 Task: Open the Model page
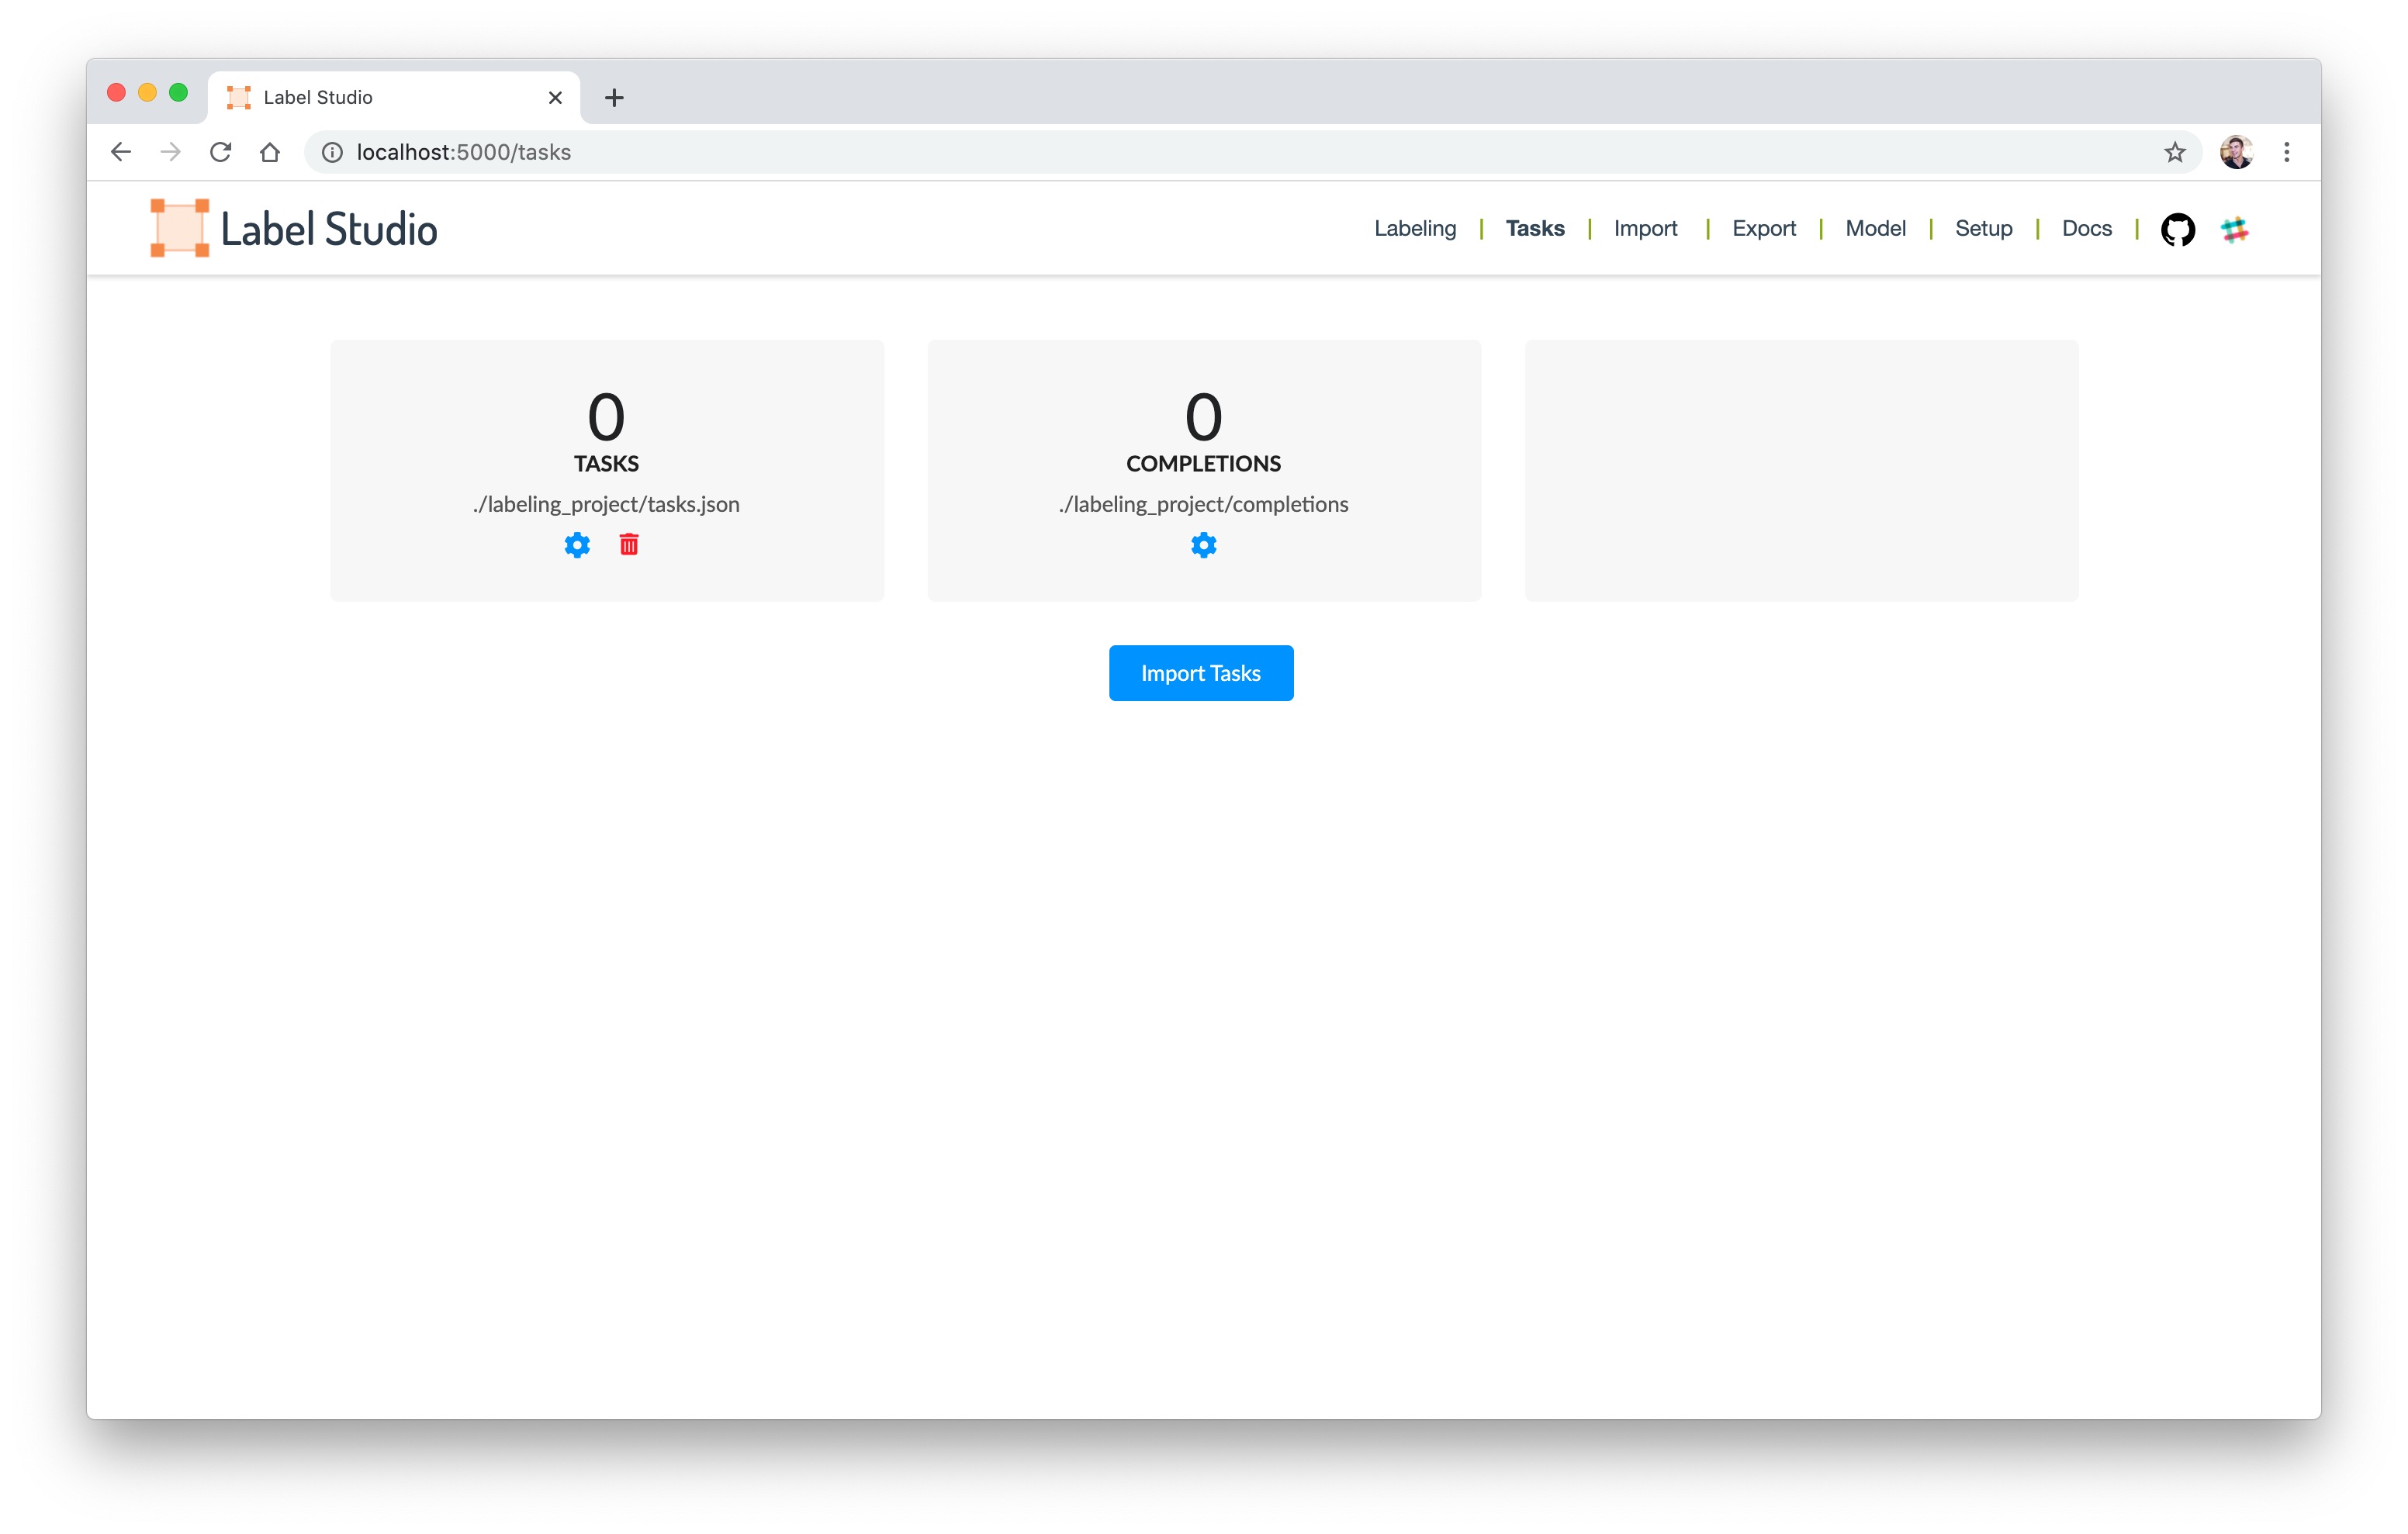pyautogui.click(x=1875, y=229)
